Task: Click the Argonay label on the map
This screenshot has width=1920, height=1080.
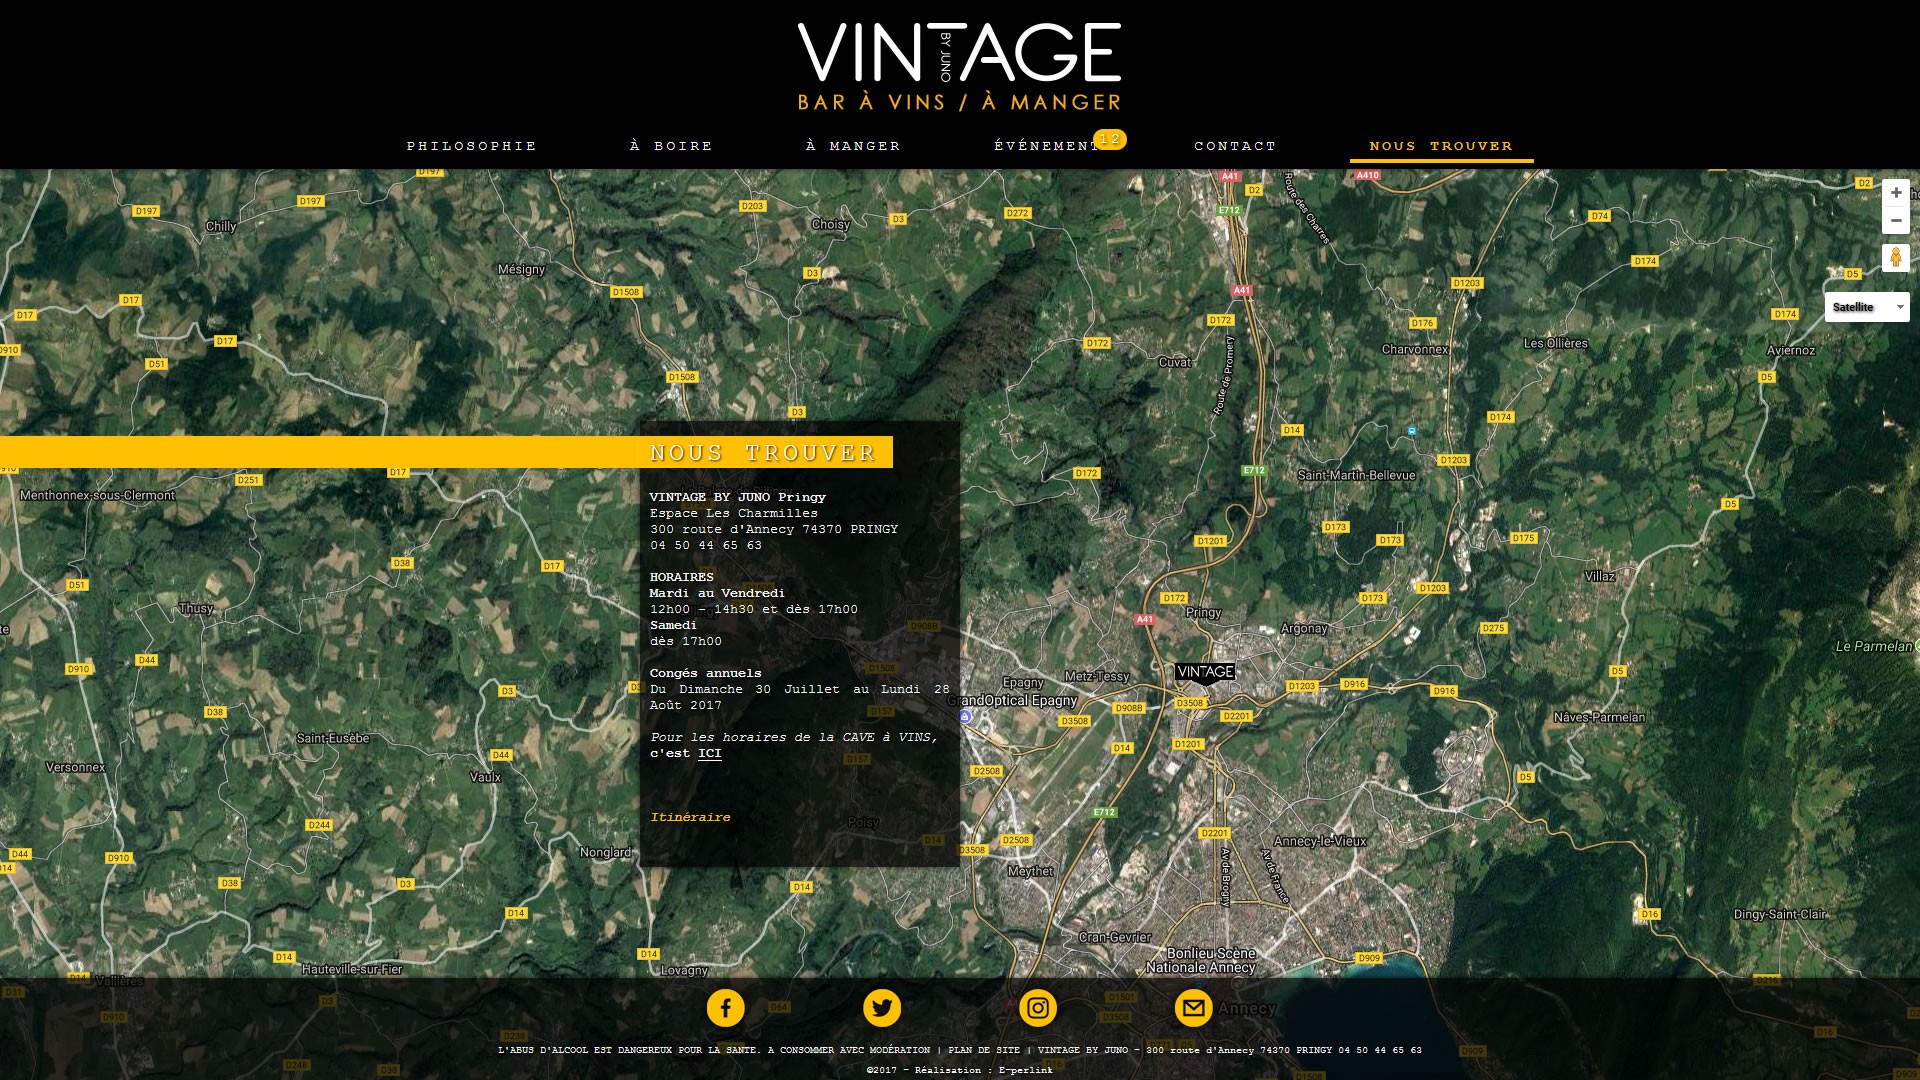Action: pyautogui.click(x=1304, y=629)
